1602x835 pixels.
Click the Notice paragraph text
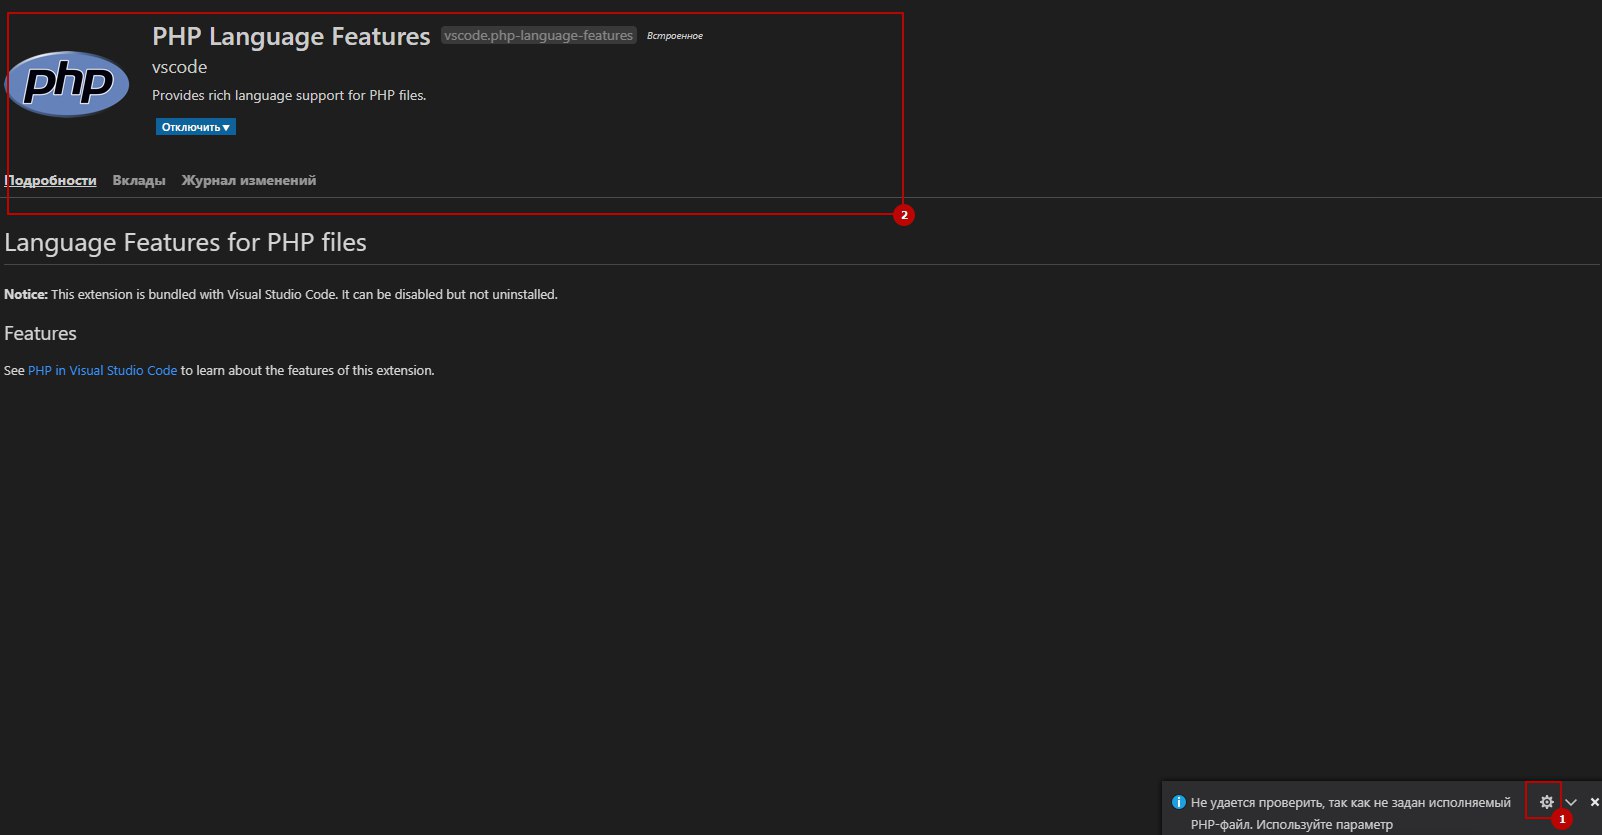tap(281, 294)
